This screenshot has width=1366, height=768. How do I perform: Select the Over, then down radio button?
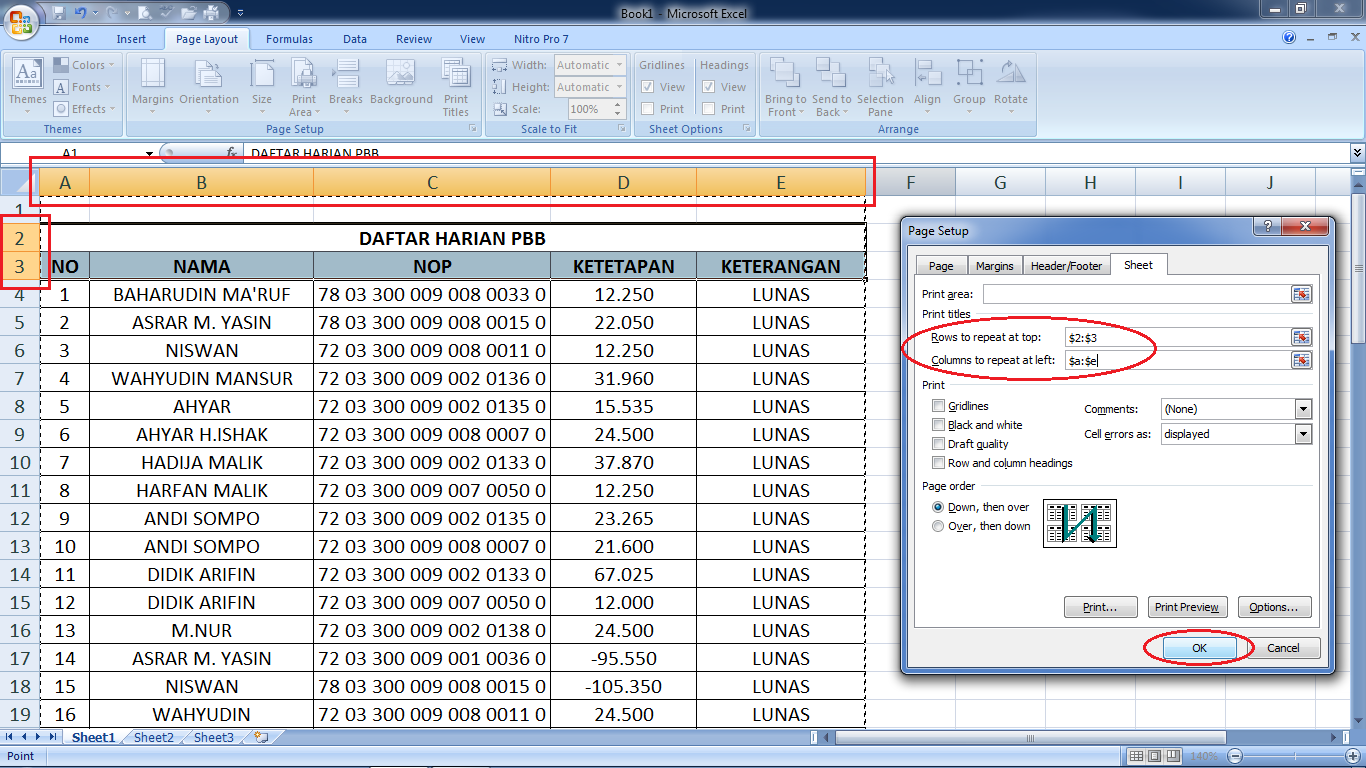pos(938,526)
